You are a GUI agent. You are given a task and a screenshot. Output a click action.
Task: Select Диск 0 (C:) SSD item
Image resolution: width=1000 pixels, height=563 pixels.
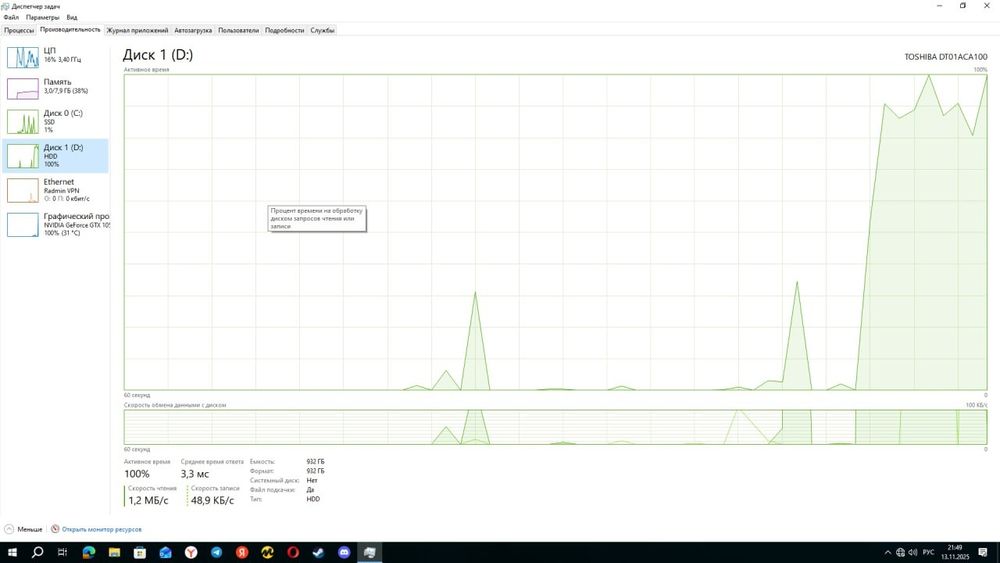[x=55, y=121]
